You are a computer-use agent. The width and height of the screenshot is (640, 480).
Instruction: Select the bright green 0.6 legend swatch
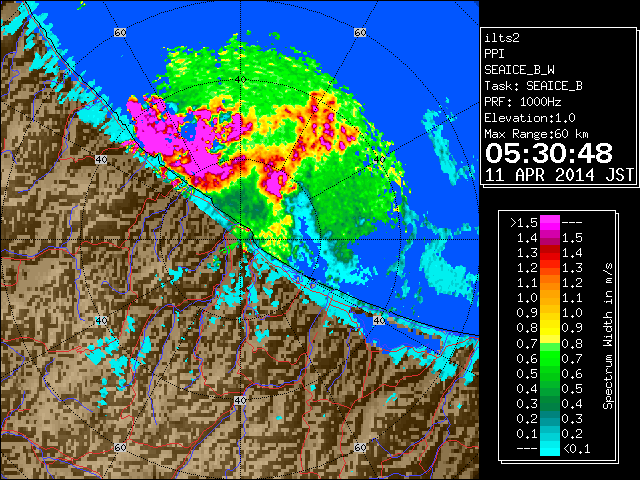pyautogui.click(x=549, y=358)
